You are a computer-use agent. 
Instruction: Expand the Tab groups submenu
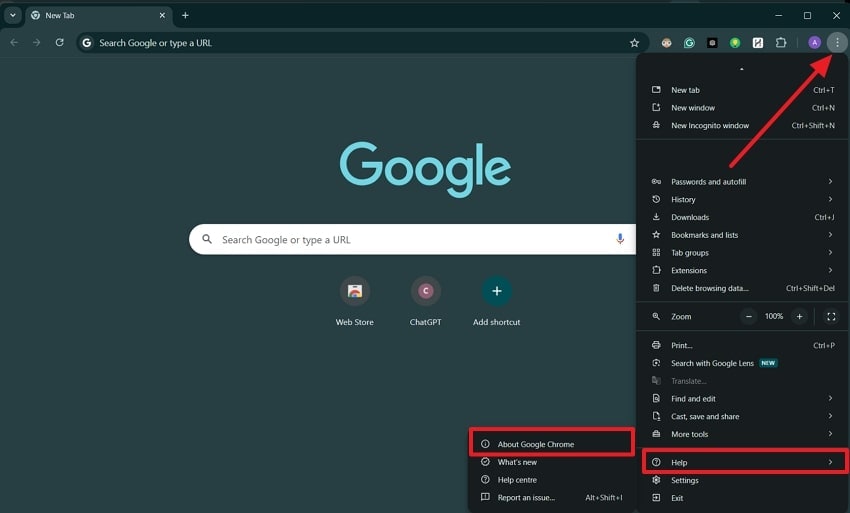[743, 253]
